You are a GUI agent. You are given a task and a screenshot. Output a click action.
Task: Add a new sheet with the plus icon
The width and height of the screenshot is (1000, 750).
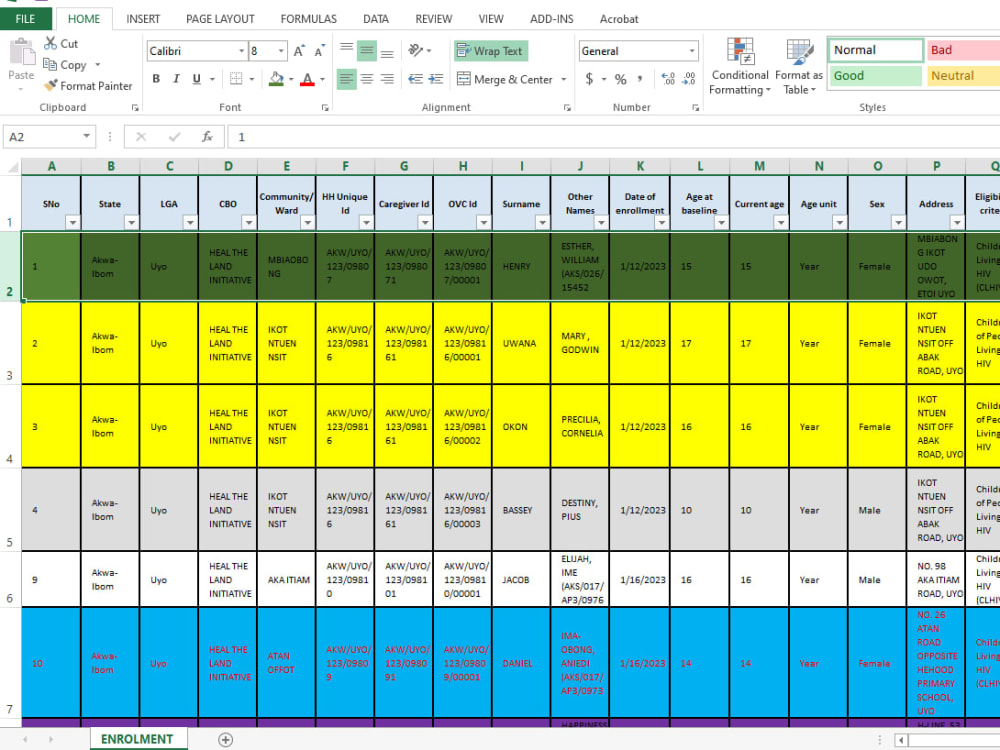(x=225, y=739)
